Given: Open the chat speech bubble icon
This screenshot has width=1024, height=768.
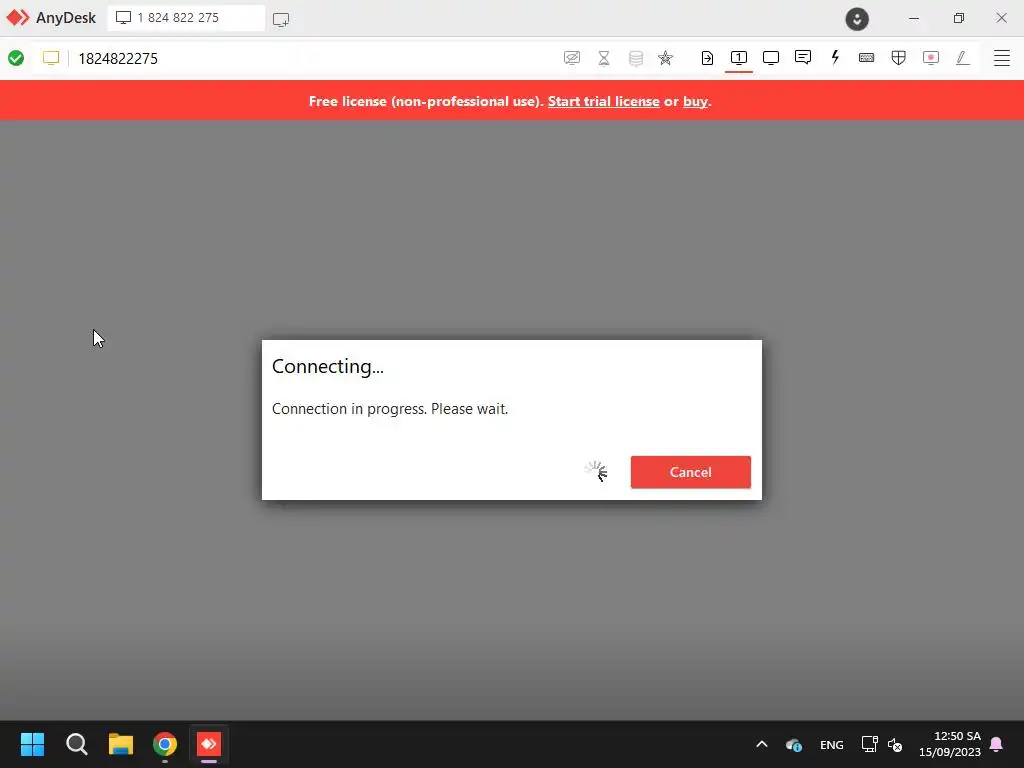Looking at the screenshot, I should point(803,57).
